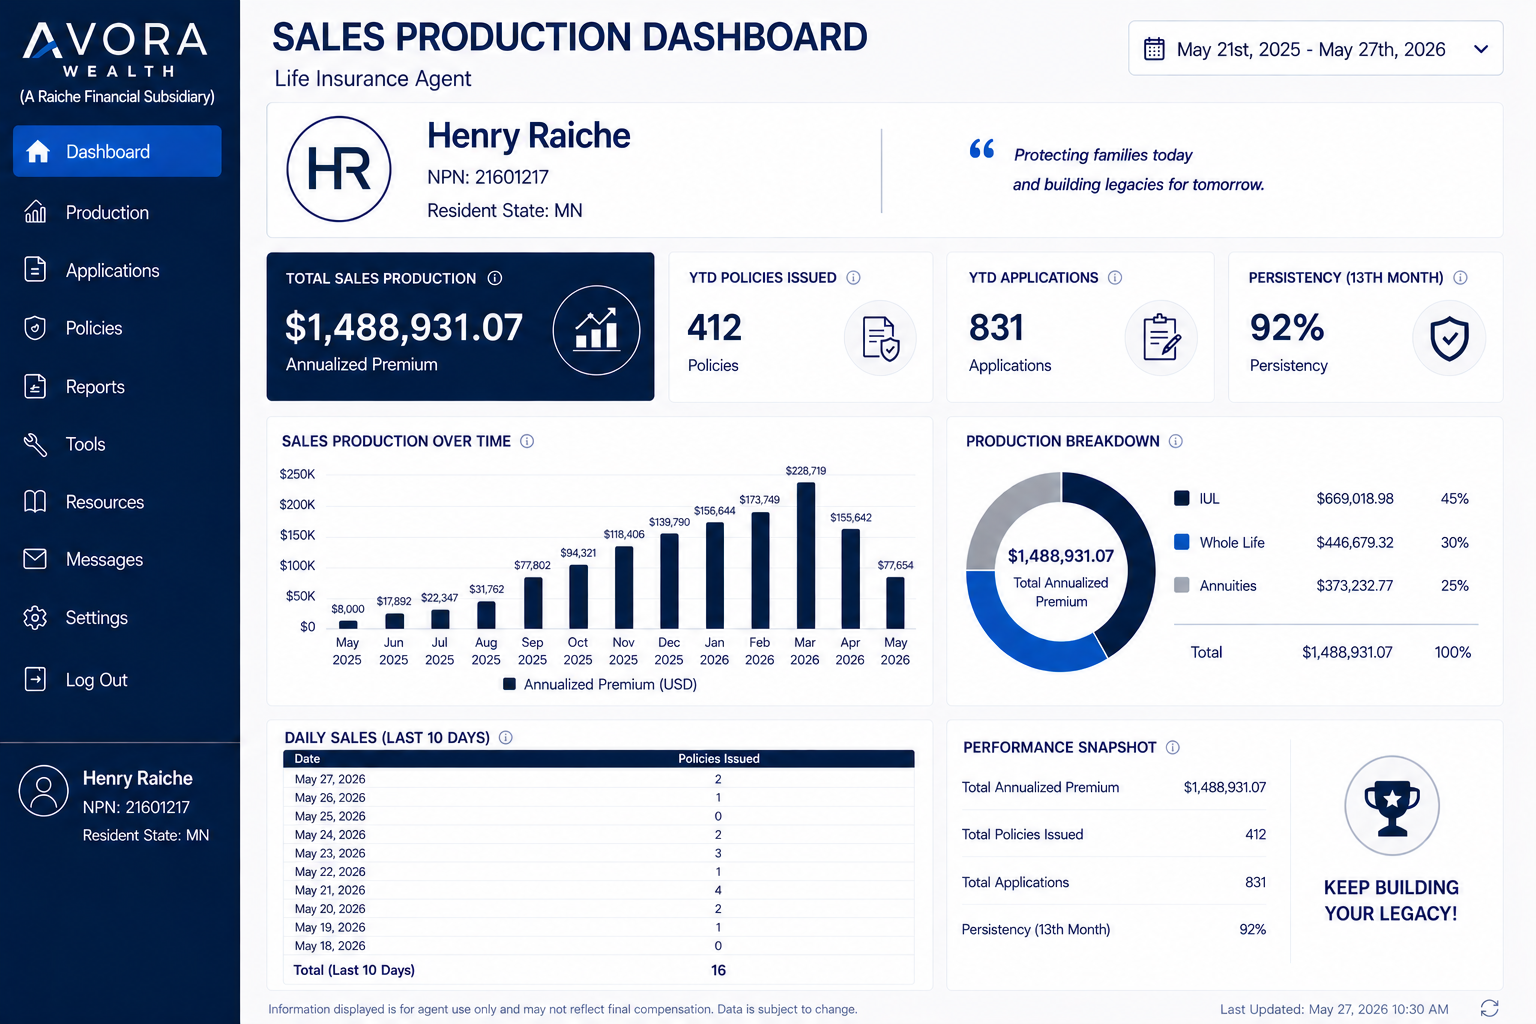Open the Policies menu item
This screenshot has width=1536, height=1024.
[x=94, y=328]
